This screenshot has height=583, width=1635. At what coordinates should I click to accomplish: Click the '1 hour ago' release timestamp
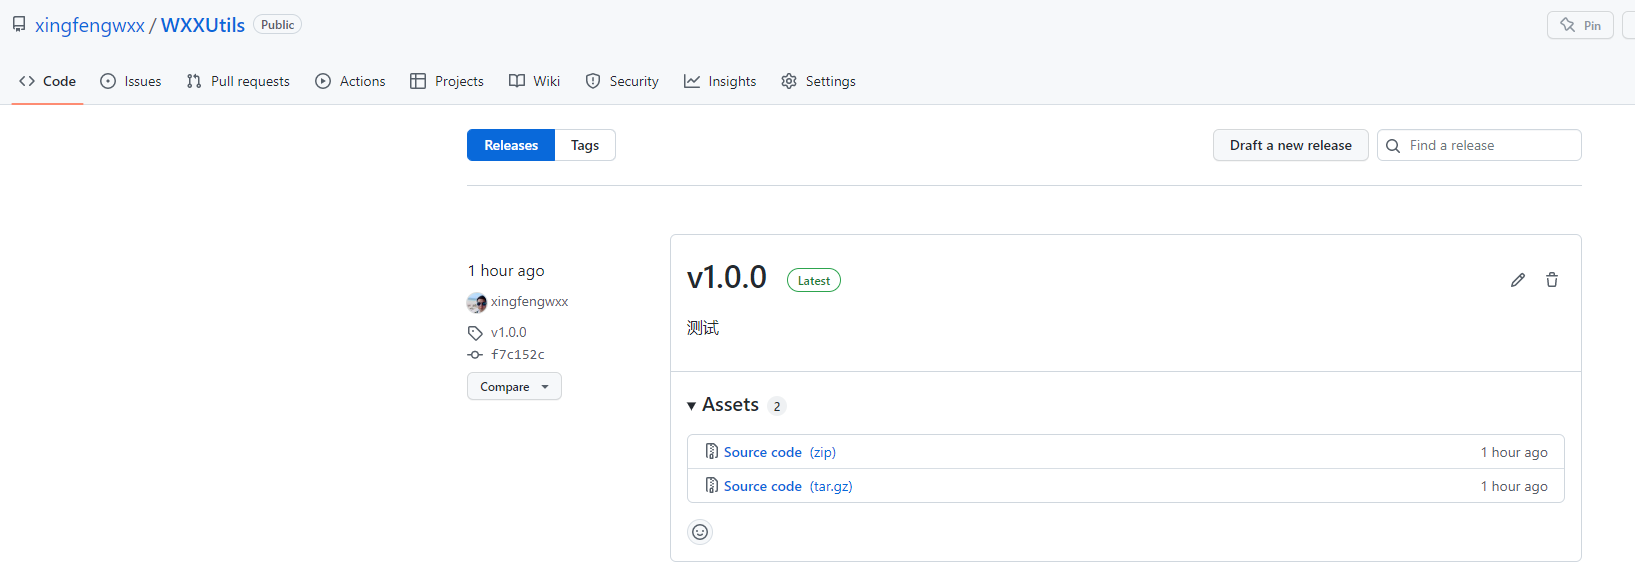click(506, 270)
